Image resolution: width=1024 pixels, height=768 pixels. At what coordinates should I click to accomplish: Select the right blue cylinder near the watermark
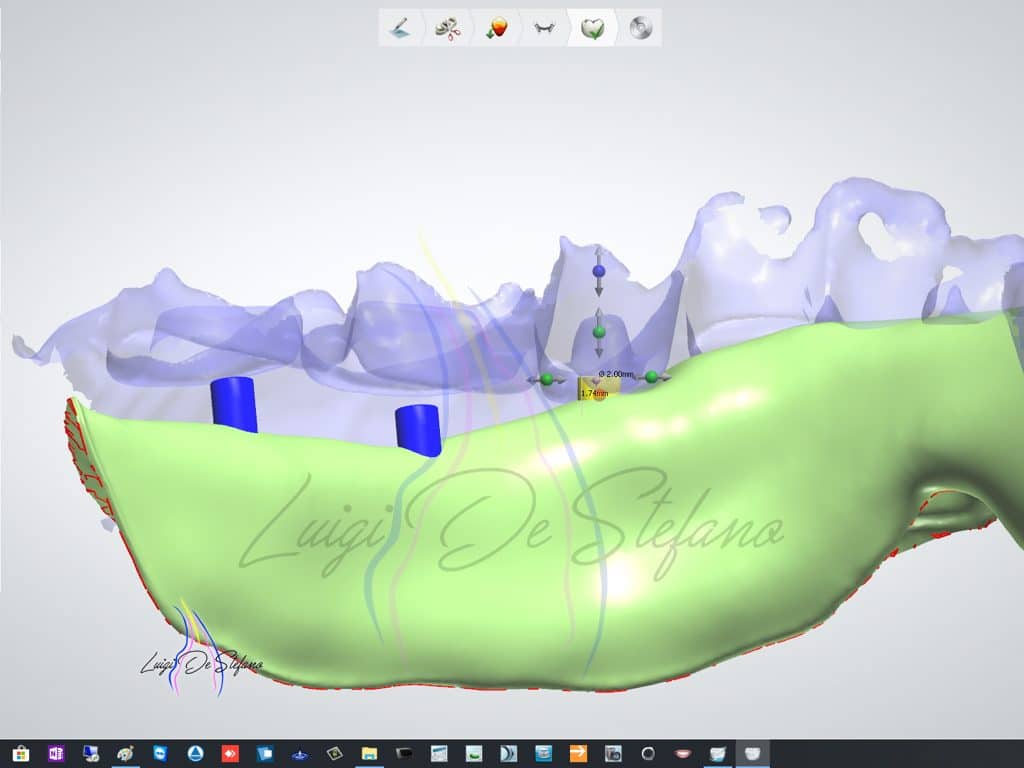tap(418, 429)
